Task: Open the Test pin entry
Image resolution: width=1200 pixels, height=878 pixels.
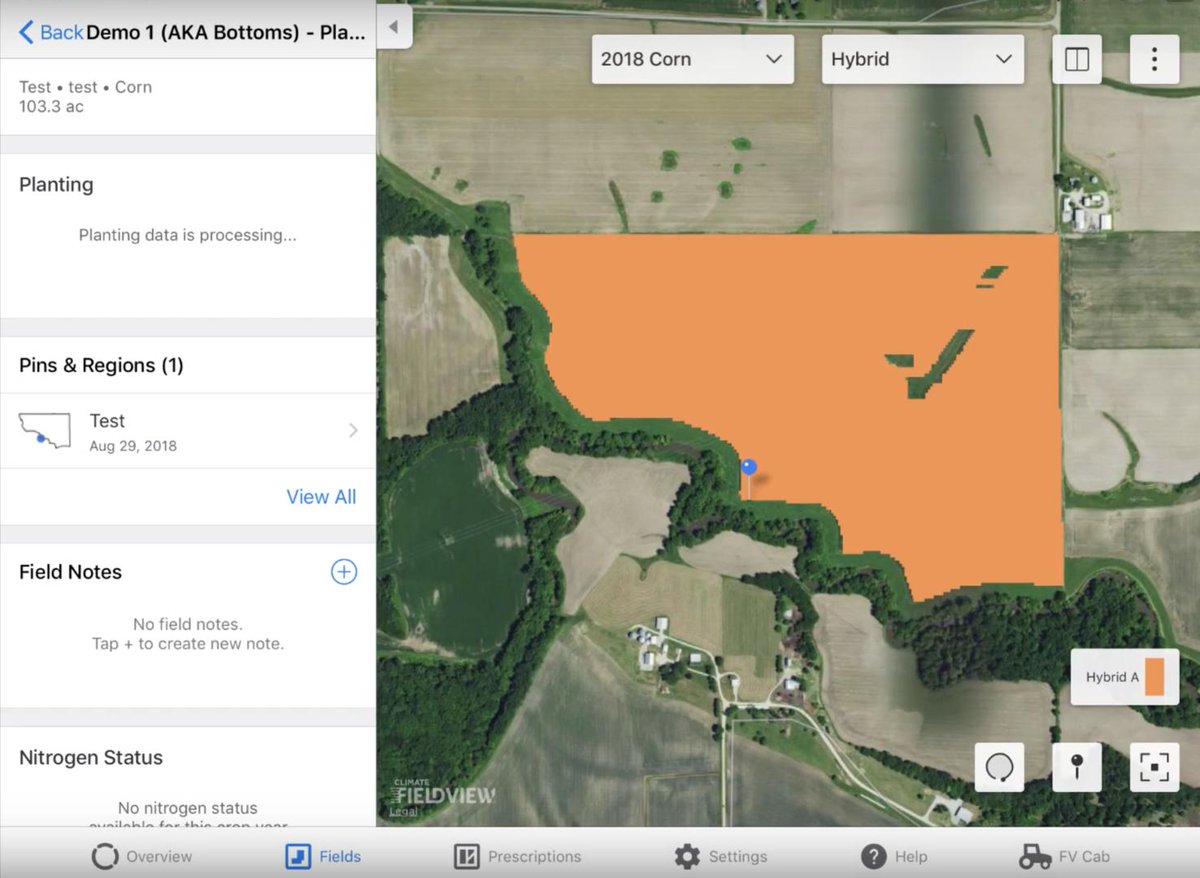Action: 188,431
